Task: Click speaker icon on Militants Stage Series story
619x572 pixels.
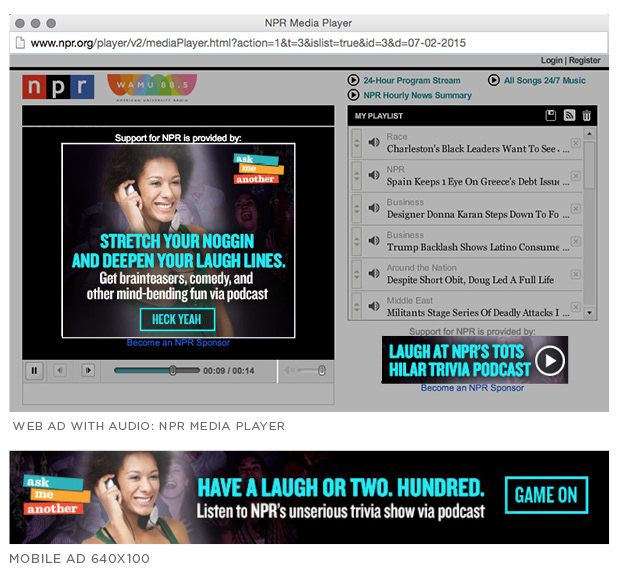Action: (374, 306)
